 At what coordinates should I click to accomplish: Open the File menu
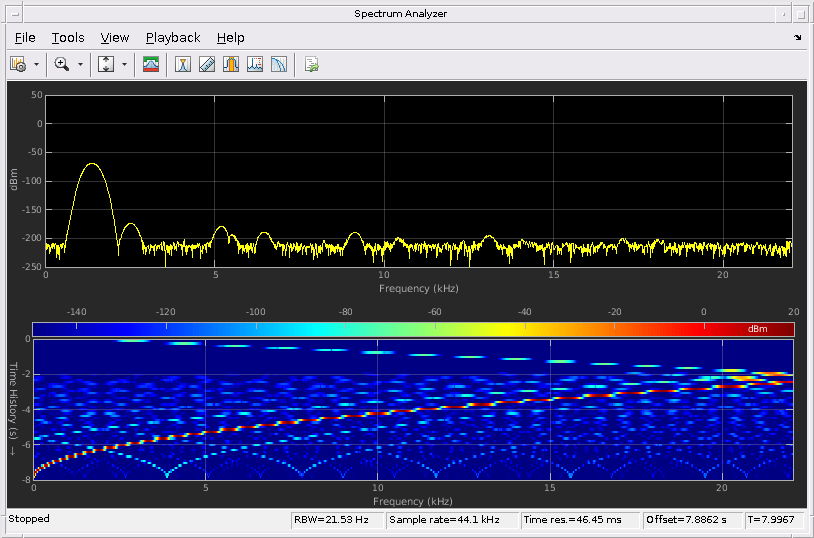(x=25, y=38)
